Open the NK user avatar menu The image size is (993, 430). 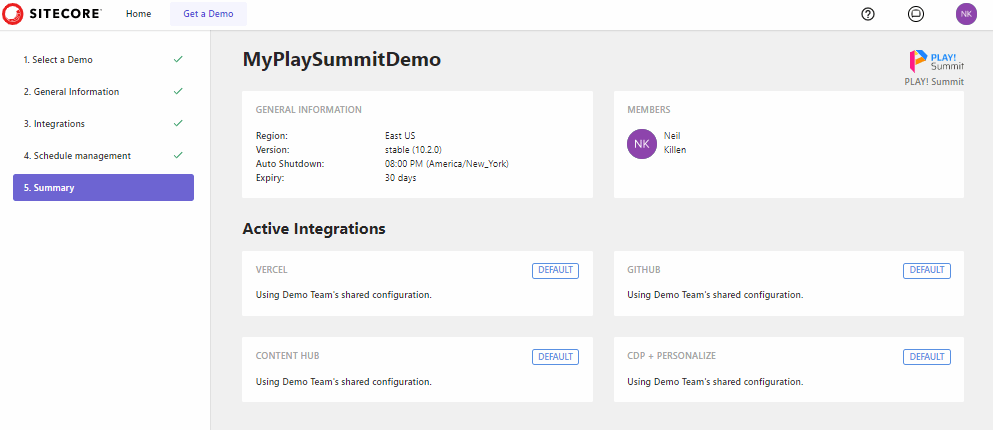965,14
